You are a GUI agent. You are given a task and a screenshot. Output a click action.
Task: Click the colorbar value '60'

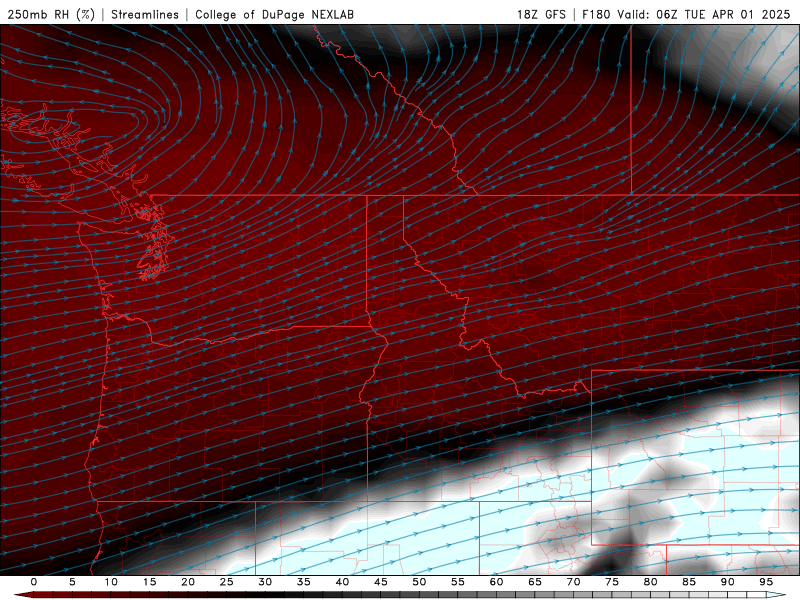496,582
